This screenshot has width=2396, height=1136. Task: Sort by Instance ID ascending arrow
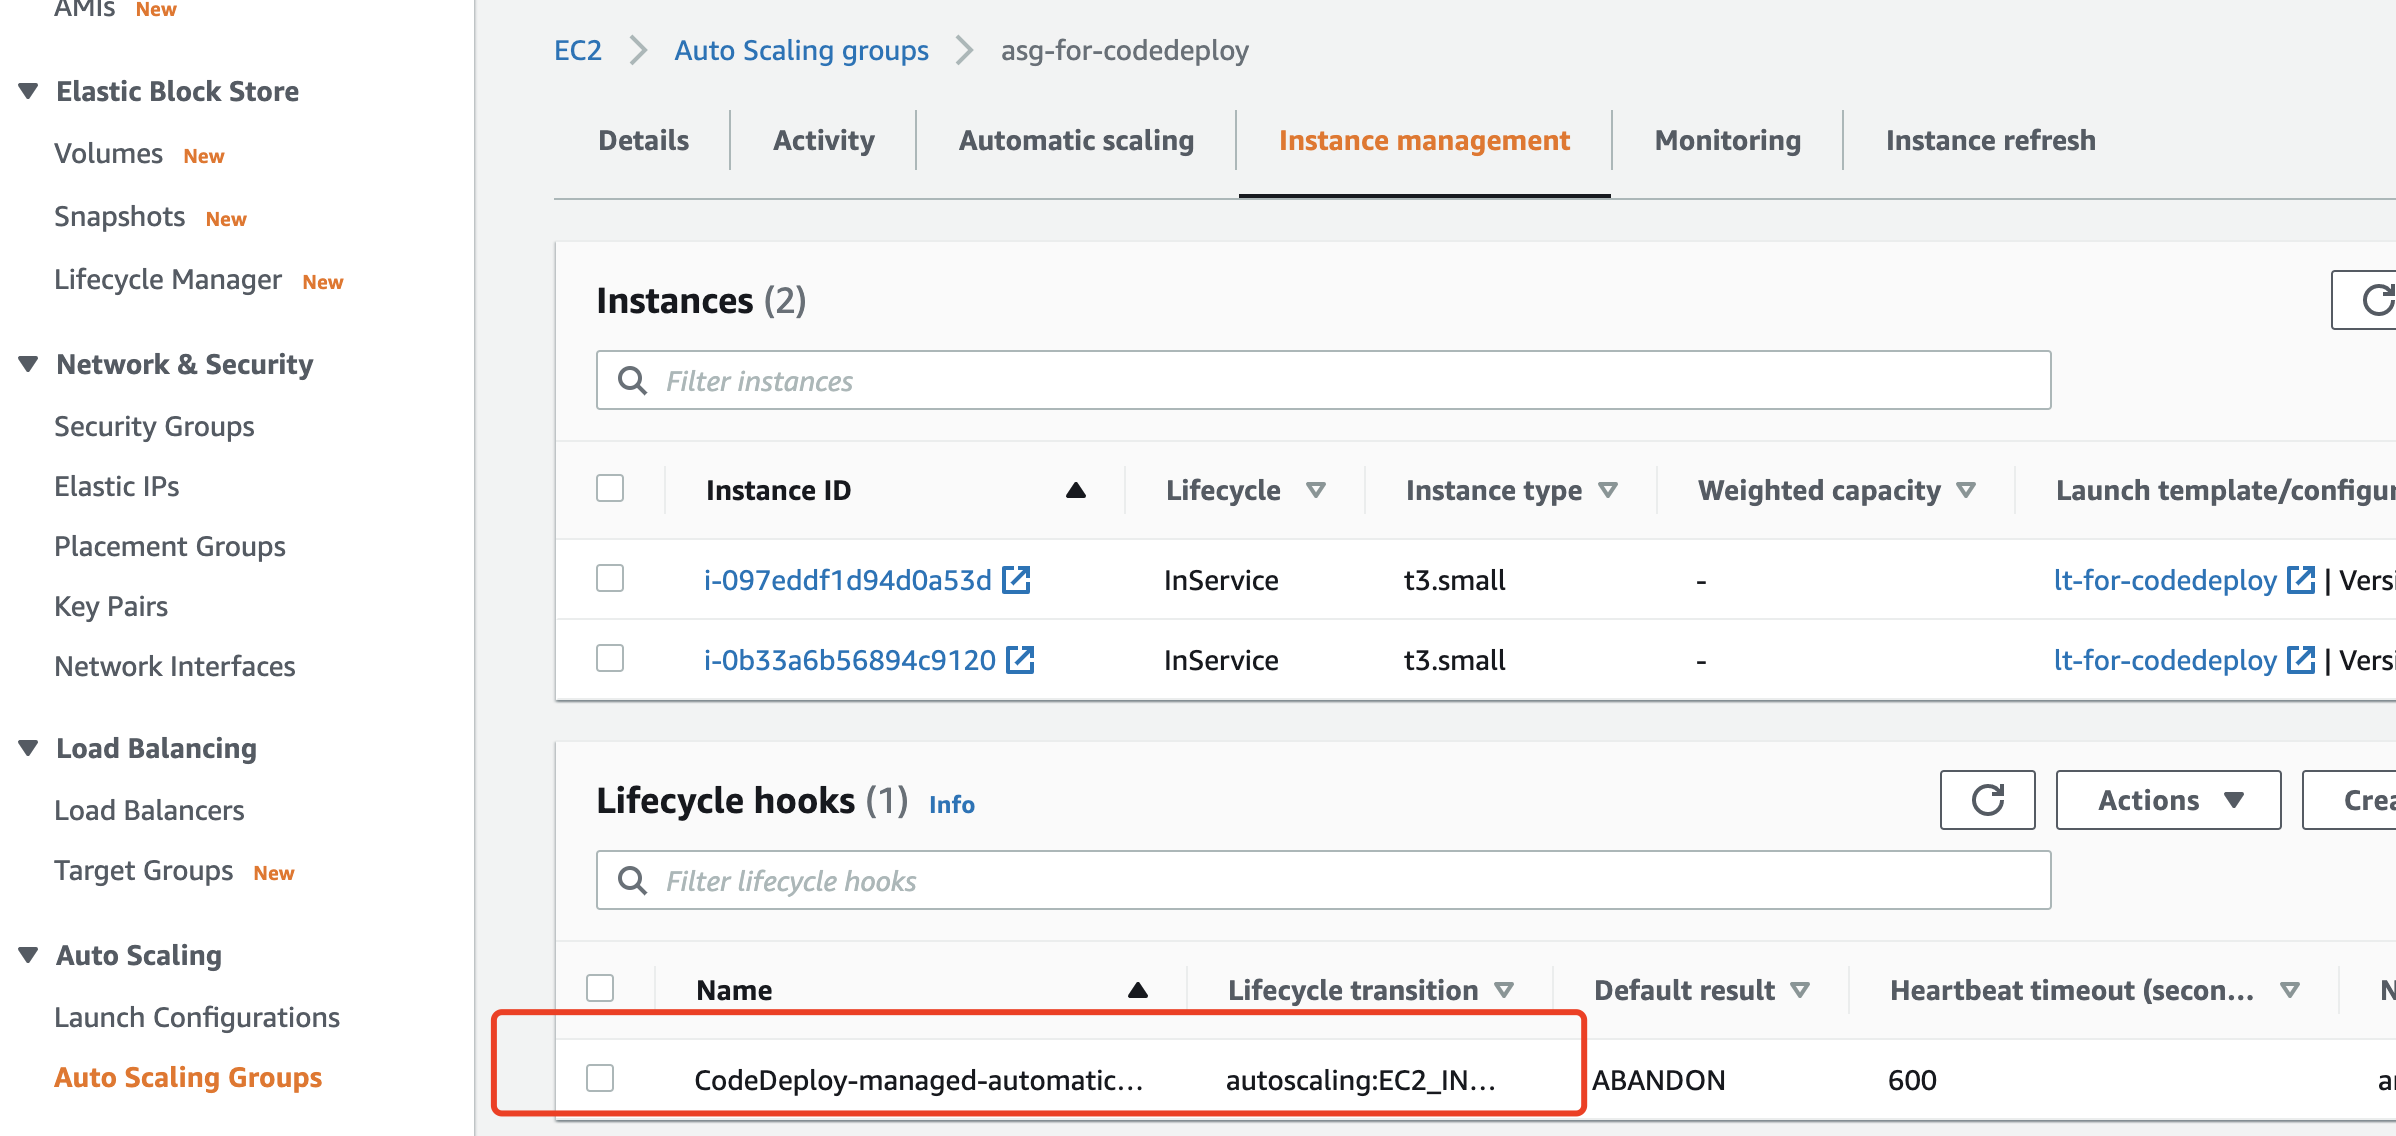[1076, 490]
